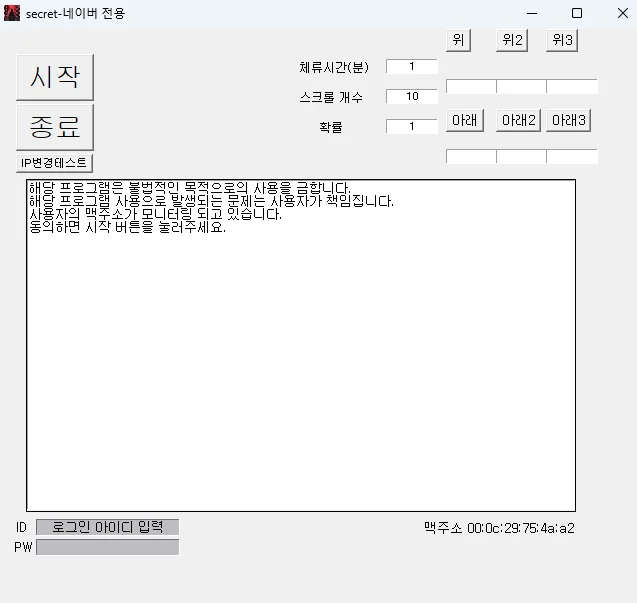Viewport: 637px width, 603px height.
Task: Click the line '사용자의 맥주소가 모니터링 되고 있습니다.'
Action: pyautogui.click(x=155, y=214)
